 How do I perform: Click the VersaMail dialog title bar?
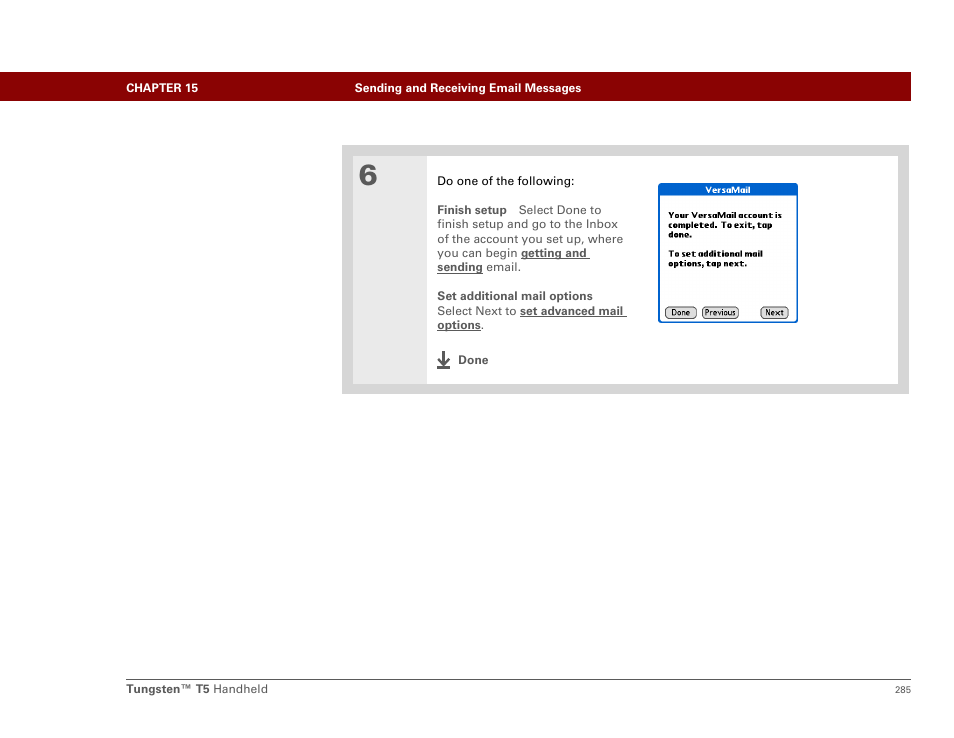(728, 190)
